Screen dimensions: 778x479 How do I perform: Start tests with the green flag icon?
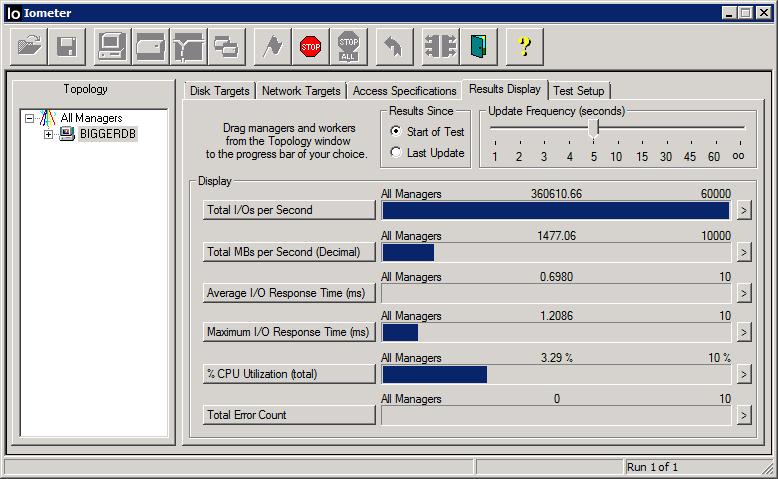[x=272, y=47]
